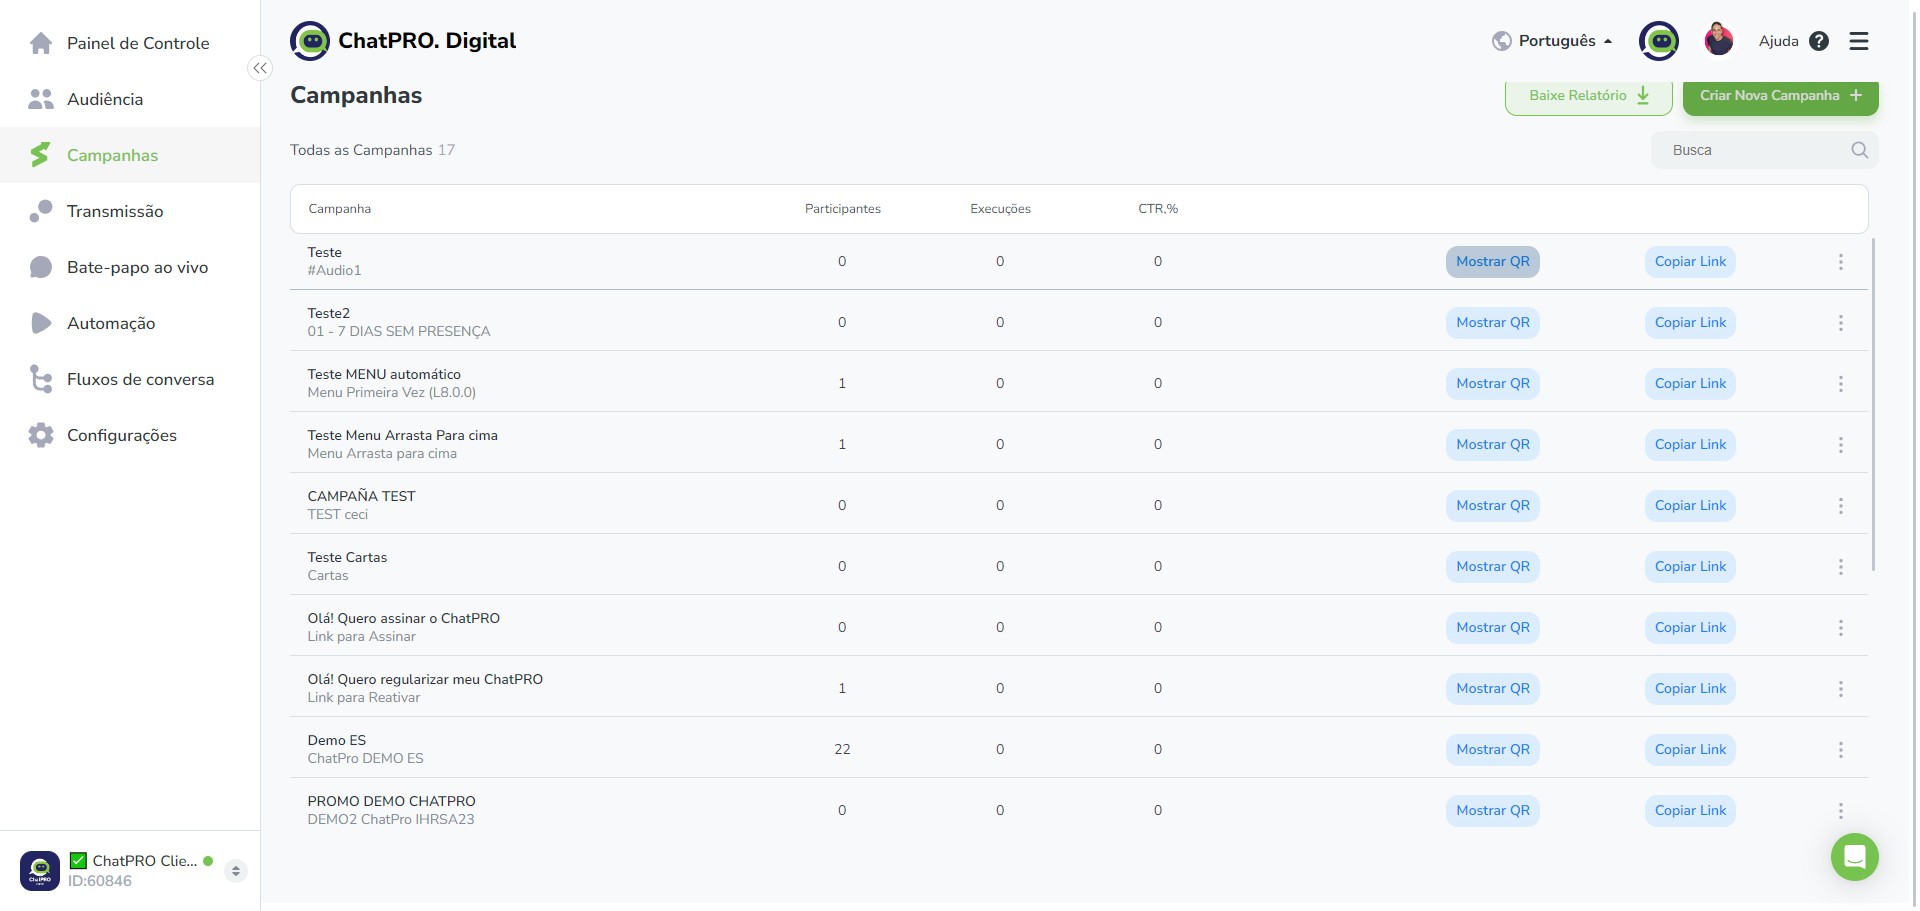The image size is (1920, 911).
Task: Go to Audiência menu item
Action: tap(130, 99)
